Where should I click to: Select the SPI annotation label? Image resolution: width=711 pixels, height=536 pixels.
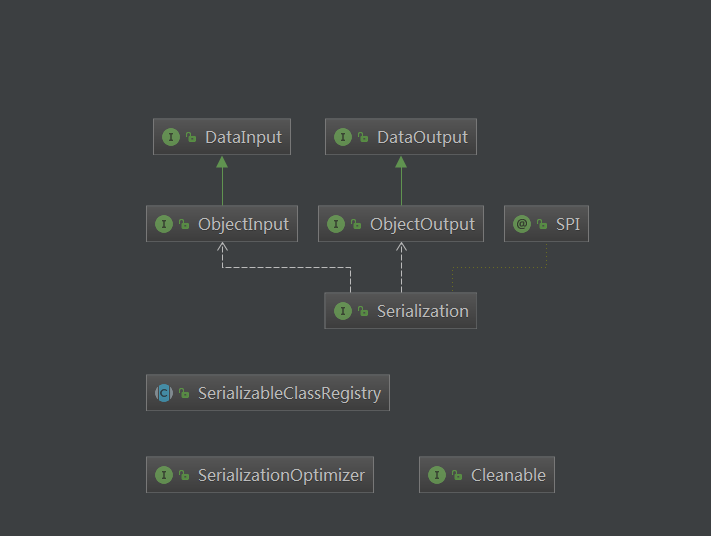coord(568,224)
